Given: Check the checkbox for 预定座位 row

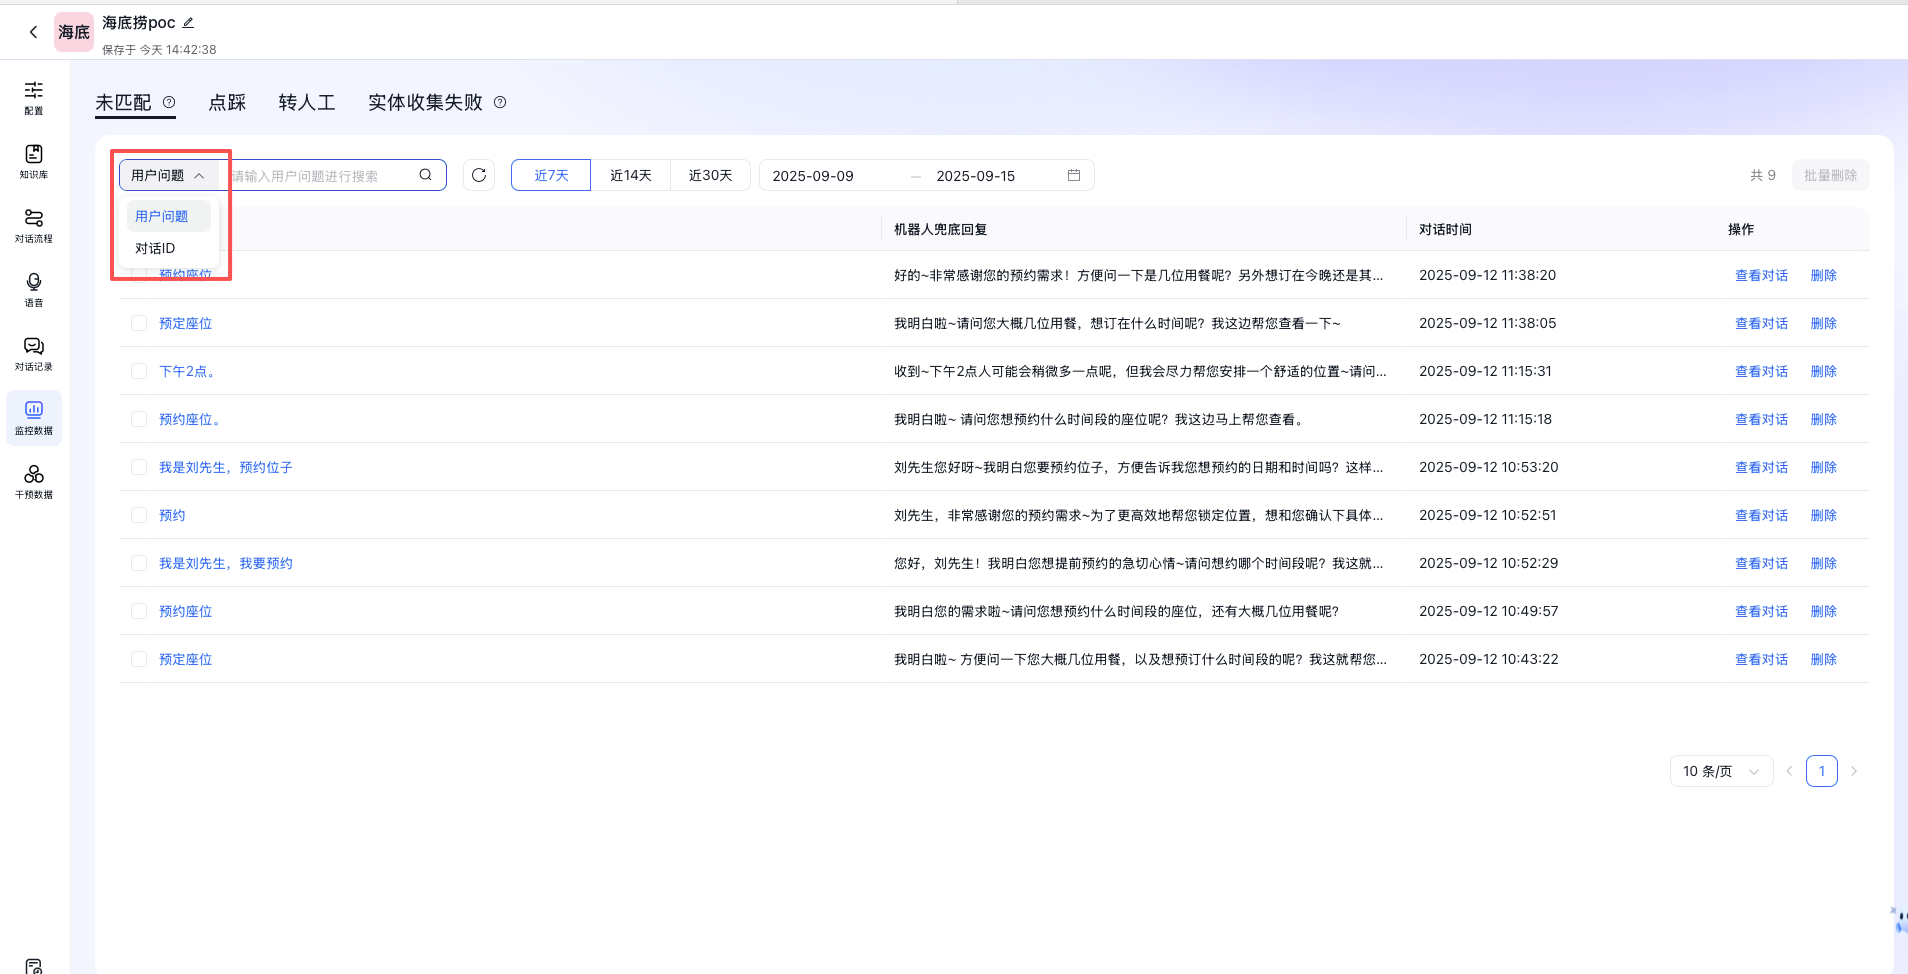Looking at the screenshot, I should [138, 323].
